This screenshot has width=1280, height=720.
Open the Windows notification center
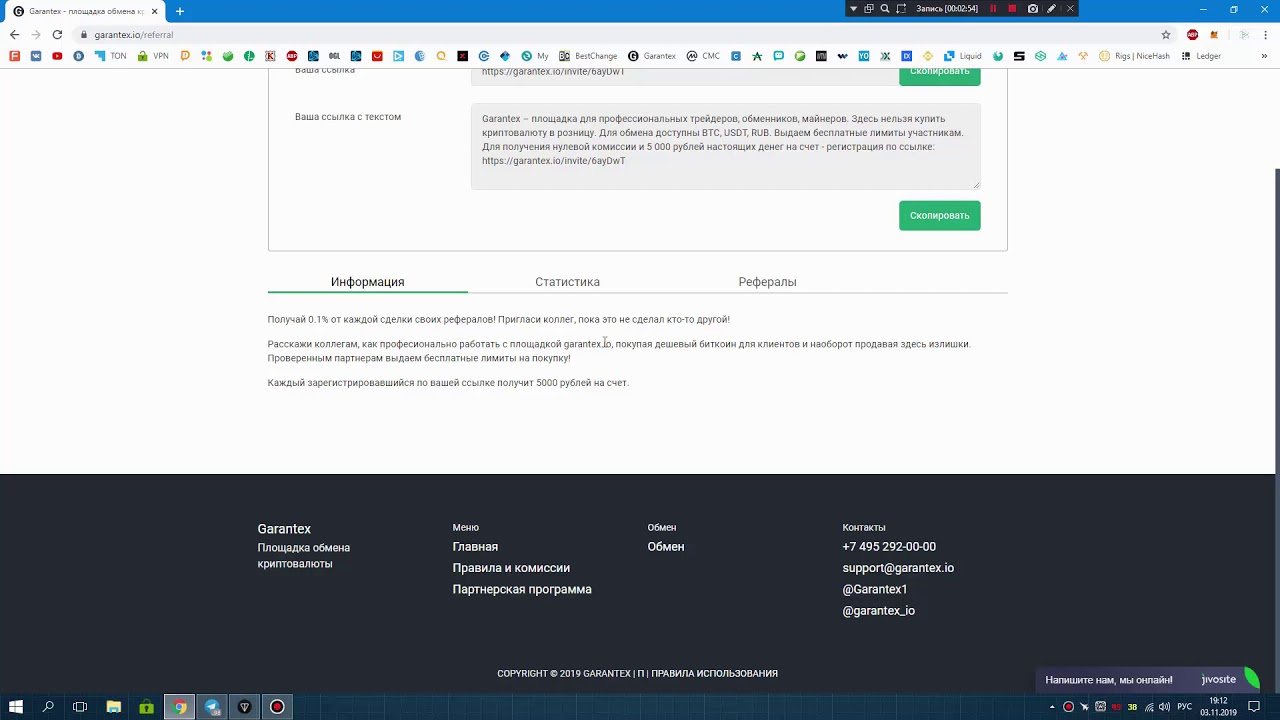(x=1255, y=707)
